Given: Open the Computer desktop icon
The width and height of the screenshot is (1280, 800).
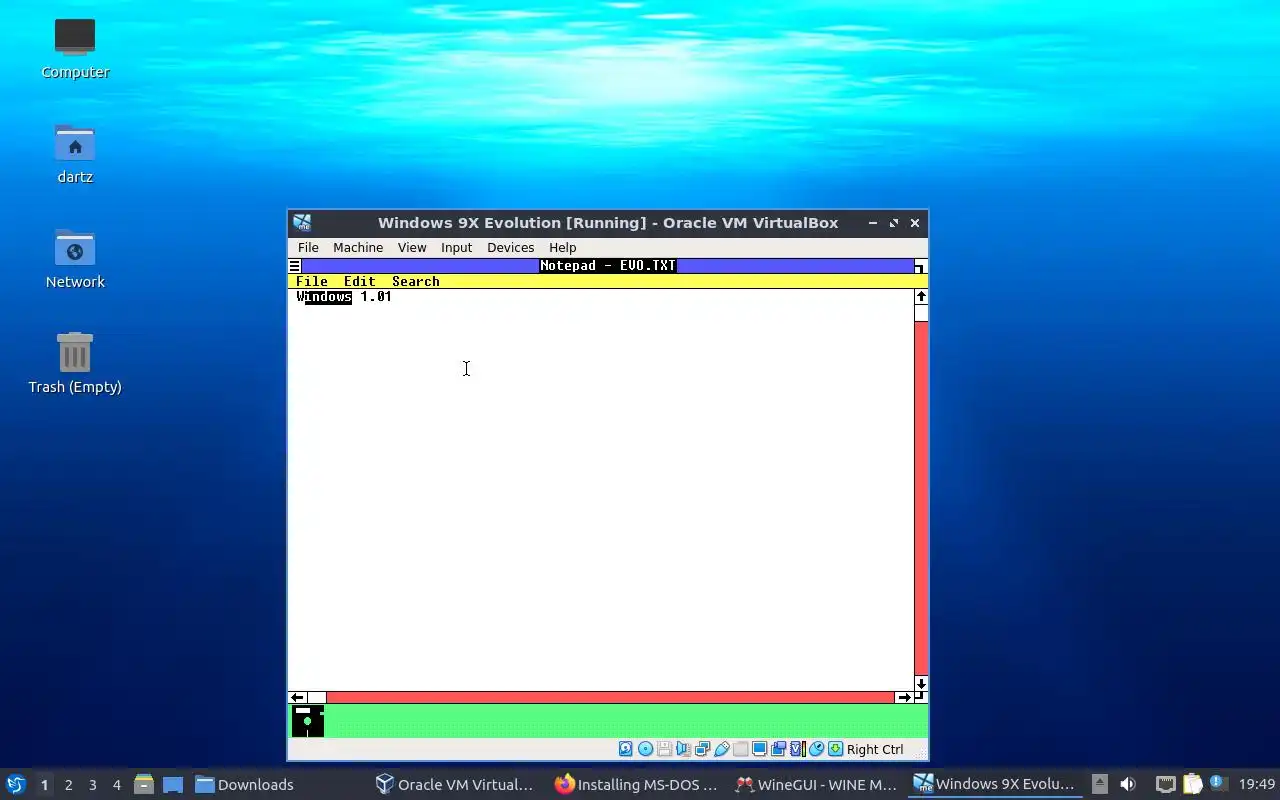Looking at the screenshot, I should (x=75, y=48).
